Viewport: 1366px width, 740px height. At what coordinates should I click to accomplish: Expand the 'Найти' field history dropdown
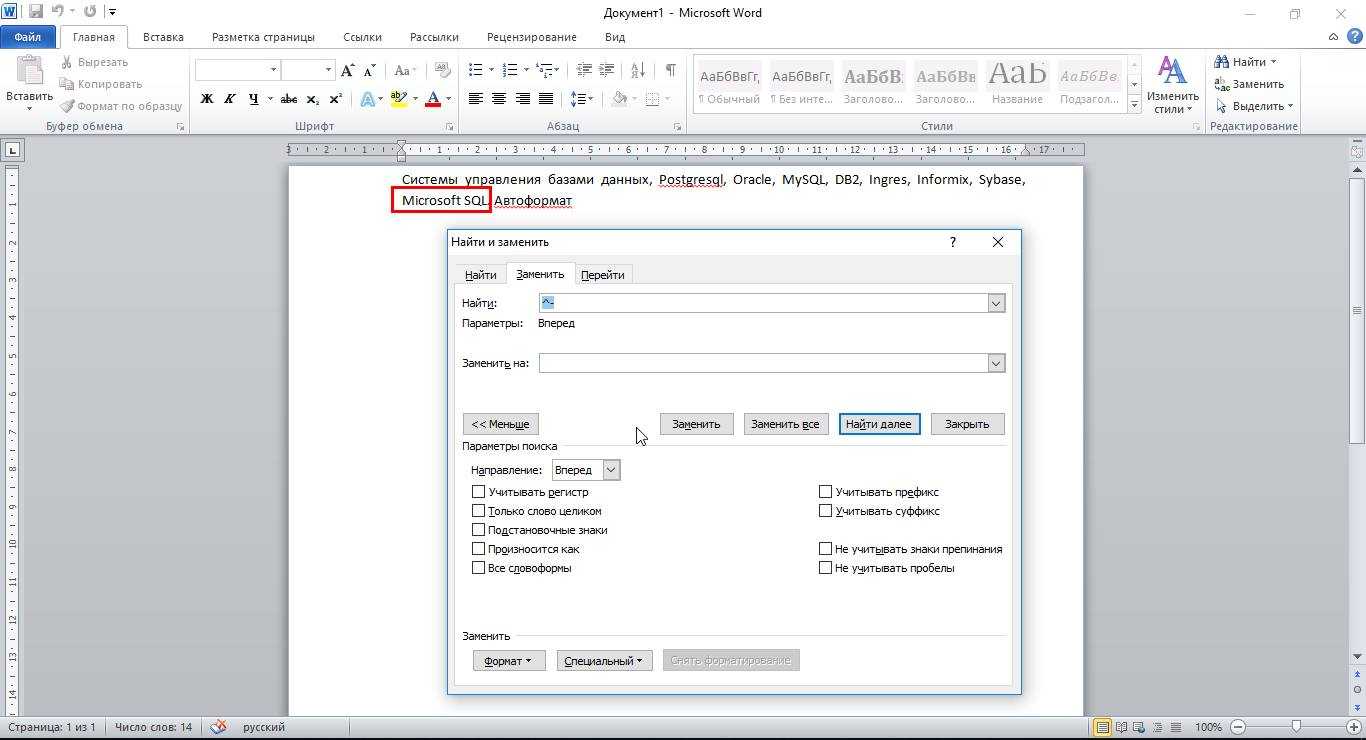pos(995,303)
